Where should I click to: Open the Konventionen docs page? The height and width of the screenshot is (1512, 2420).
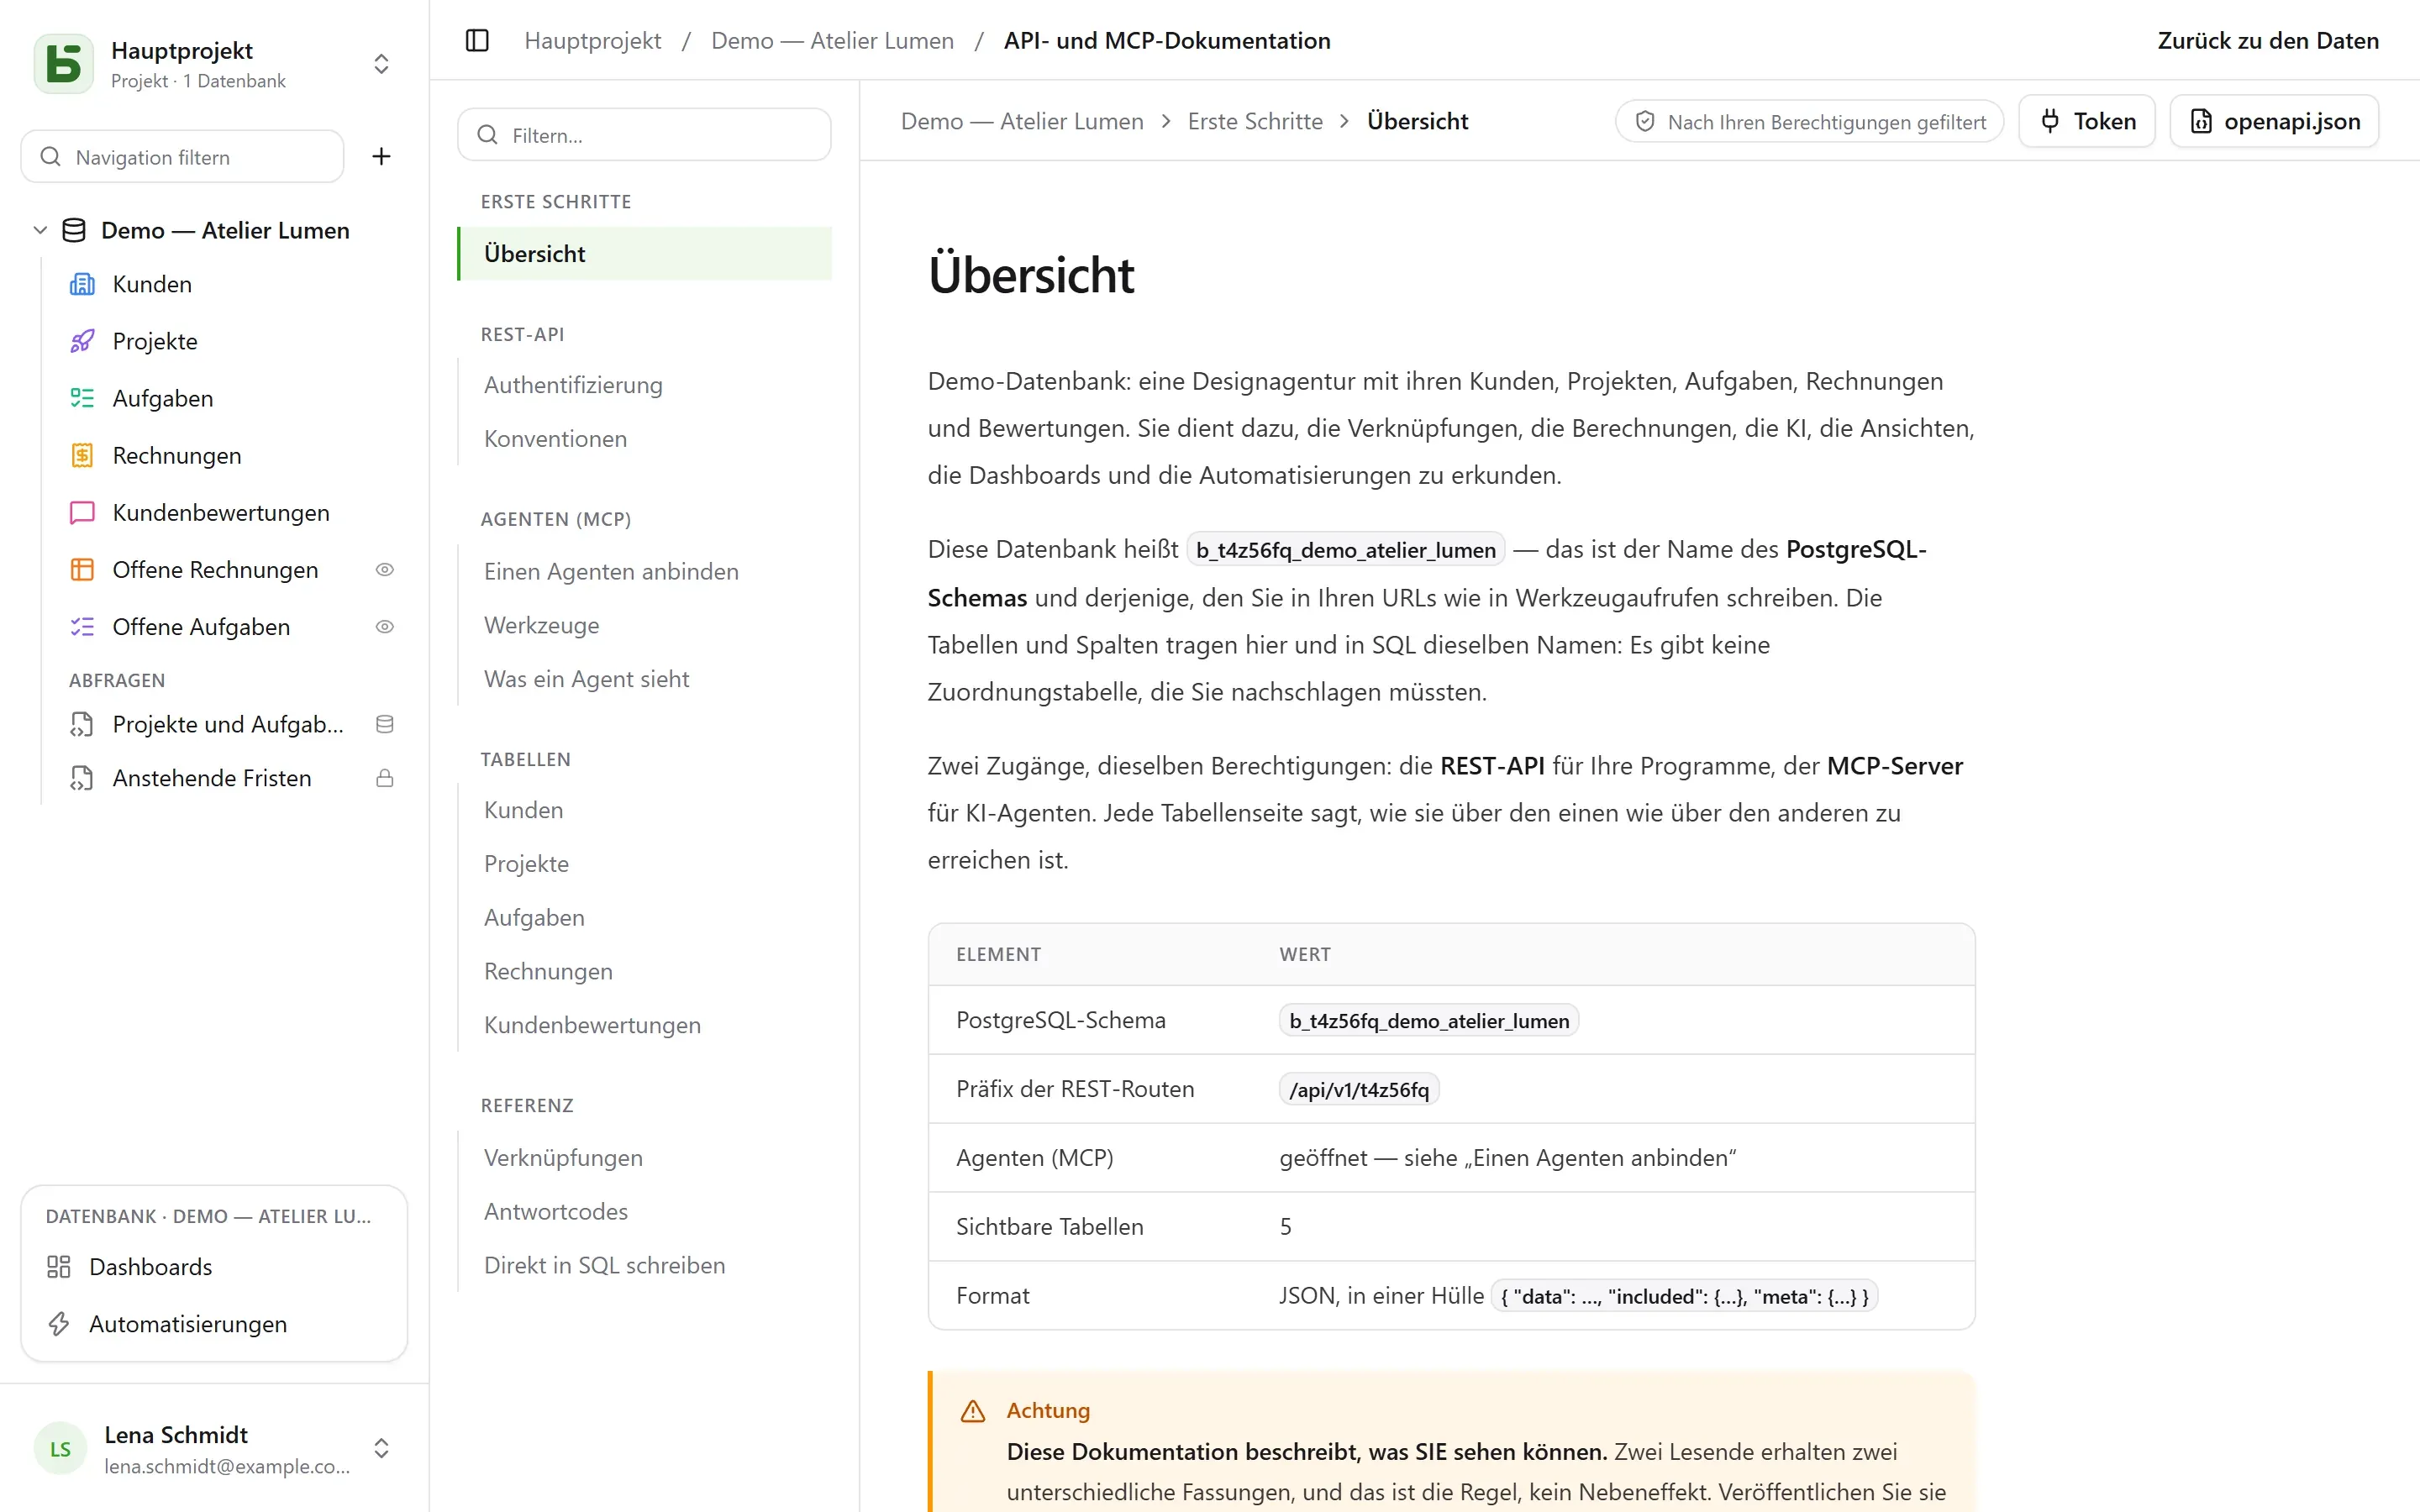point(556,440)
